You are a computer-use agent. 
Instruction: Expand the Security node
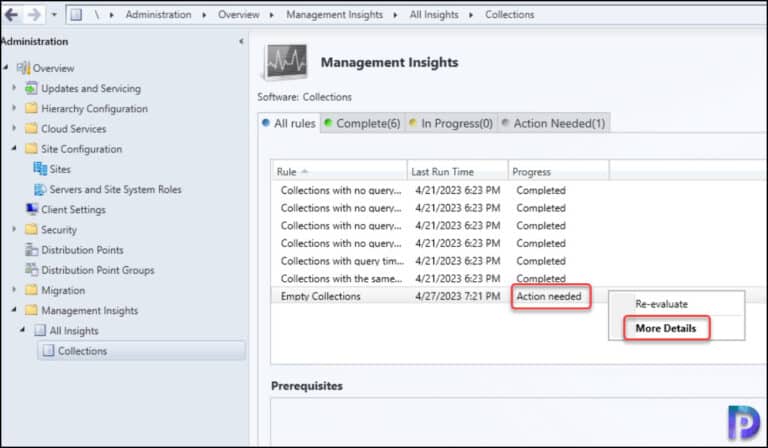coord(14,229)
